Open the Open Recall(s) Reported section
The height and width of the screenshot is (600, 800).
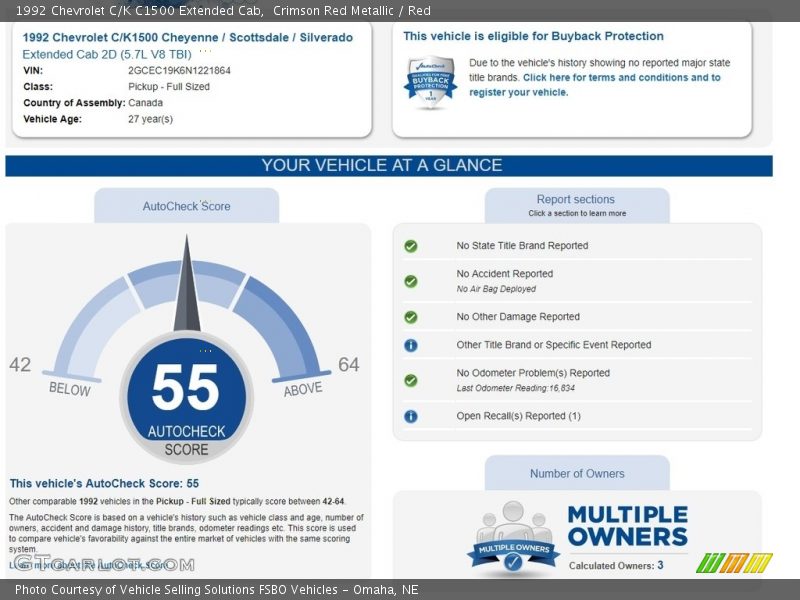pyautogui.click(x=518, y=416)
